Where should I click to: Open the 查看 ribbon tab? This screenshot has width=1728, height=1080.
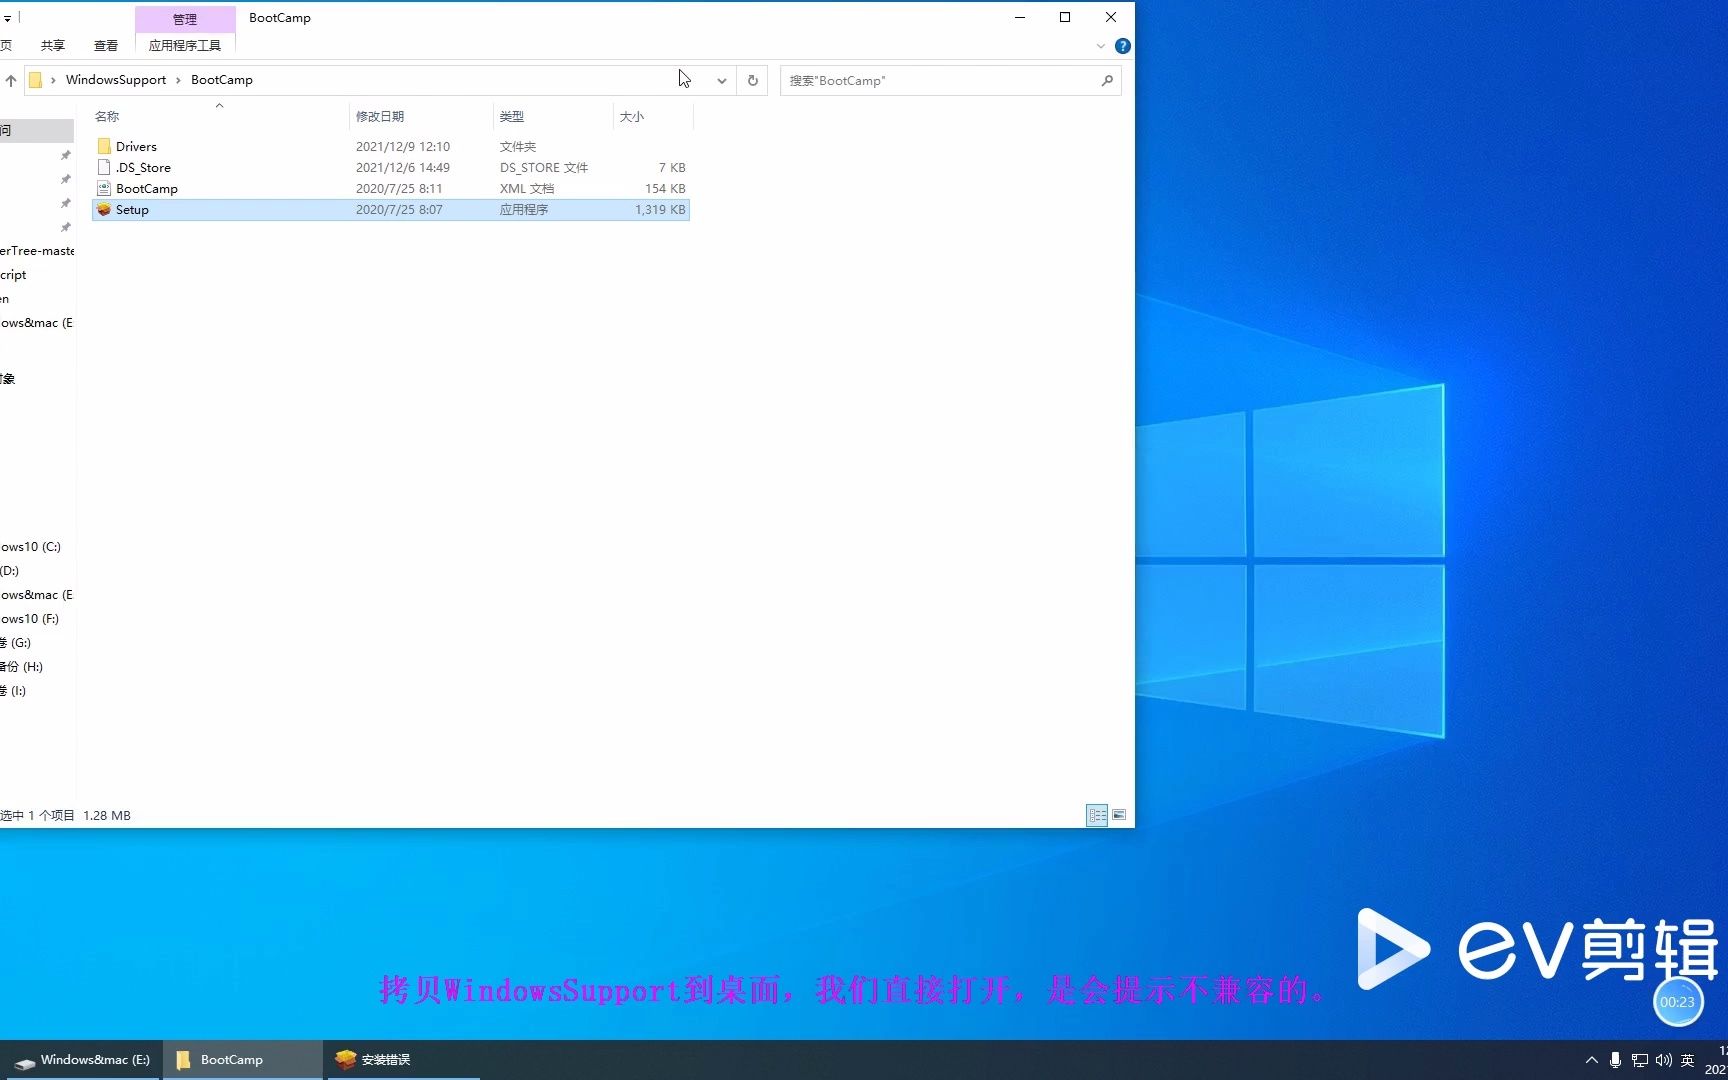click(106, 46)
